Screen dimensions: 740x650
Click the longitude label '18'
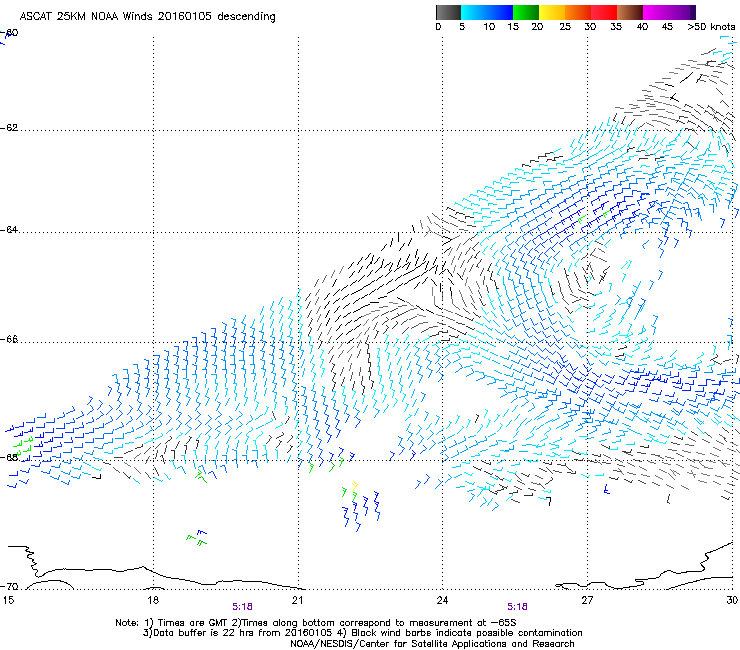pyautogui.click(x=153, y=600)
